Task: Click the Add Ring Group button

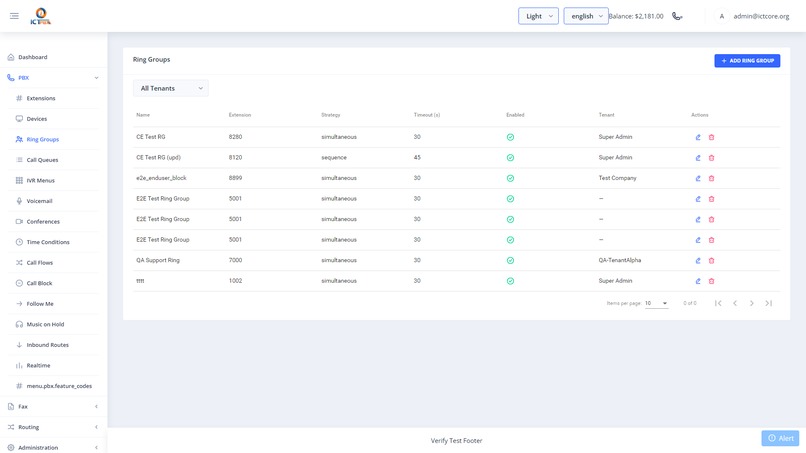Action: 747,61
